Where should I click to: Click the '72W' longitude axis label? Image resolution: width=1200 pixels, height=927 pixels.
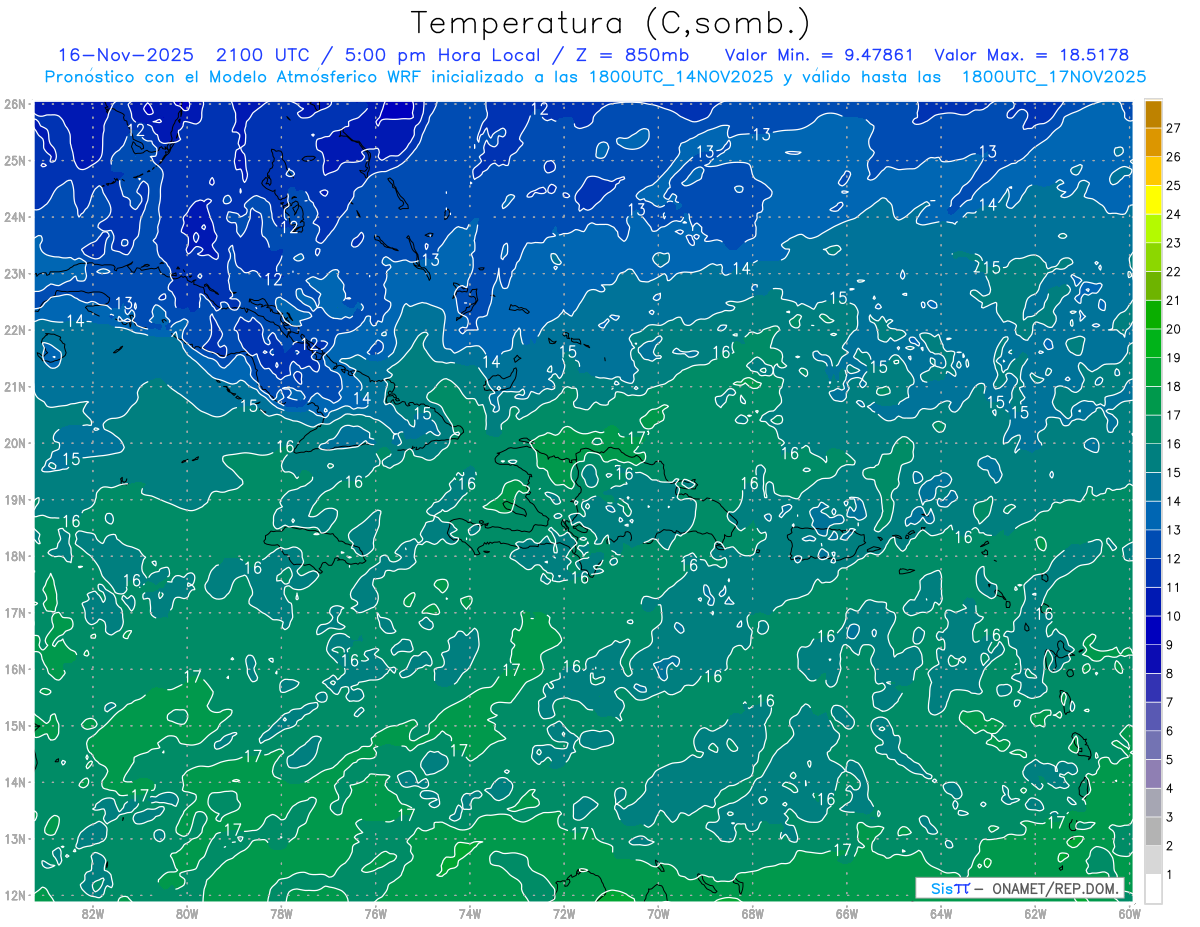564,913
